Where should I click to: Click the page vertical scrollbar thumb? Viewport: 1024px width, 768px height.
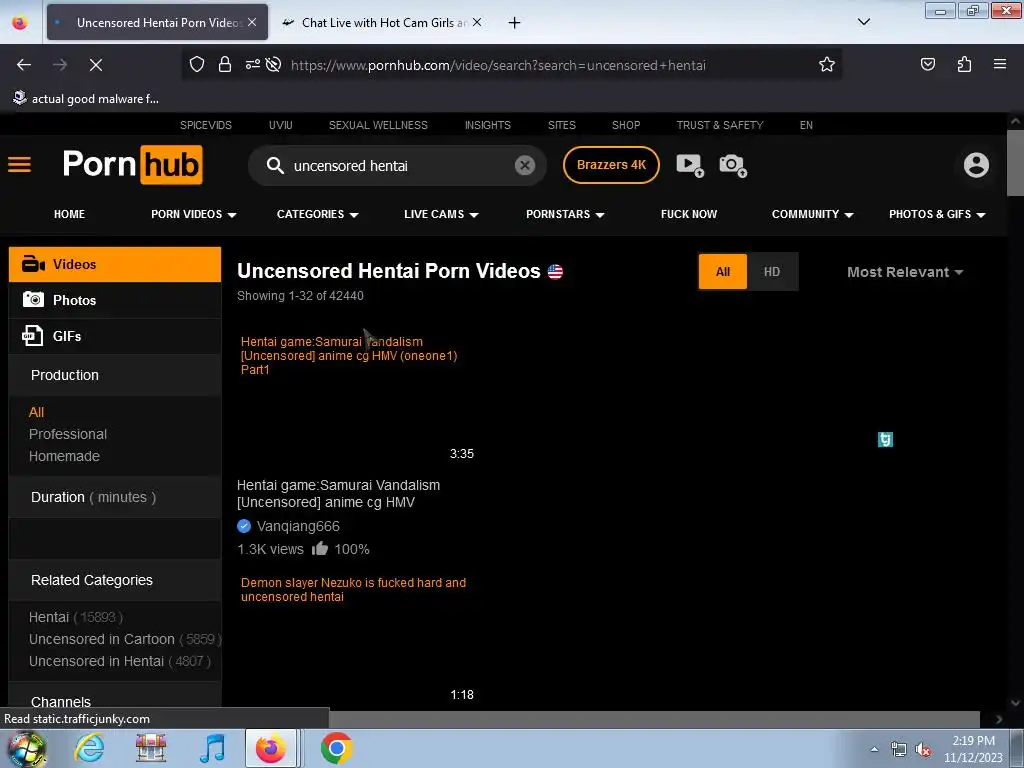click(1015, 163)
